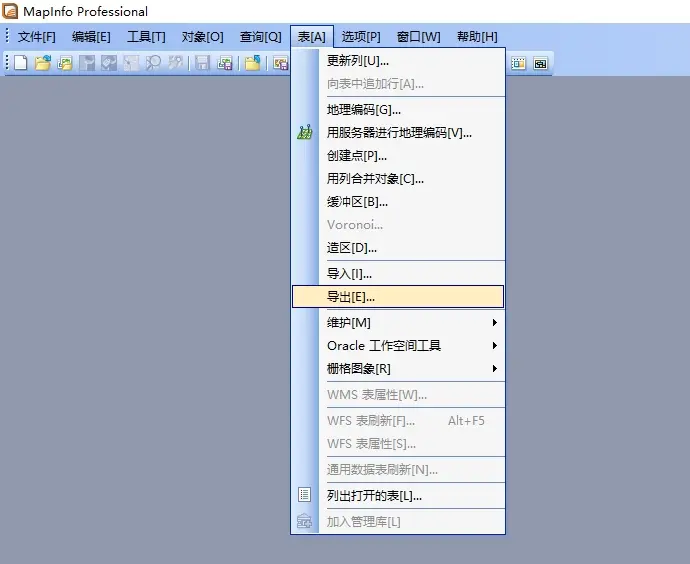Click the list icon beside 列出打开的表
This screenshot has height=564, width=690.
pyautogui.click(x=304, y=494)
